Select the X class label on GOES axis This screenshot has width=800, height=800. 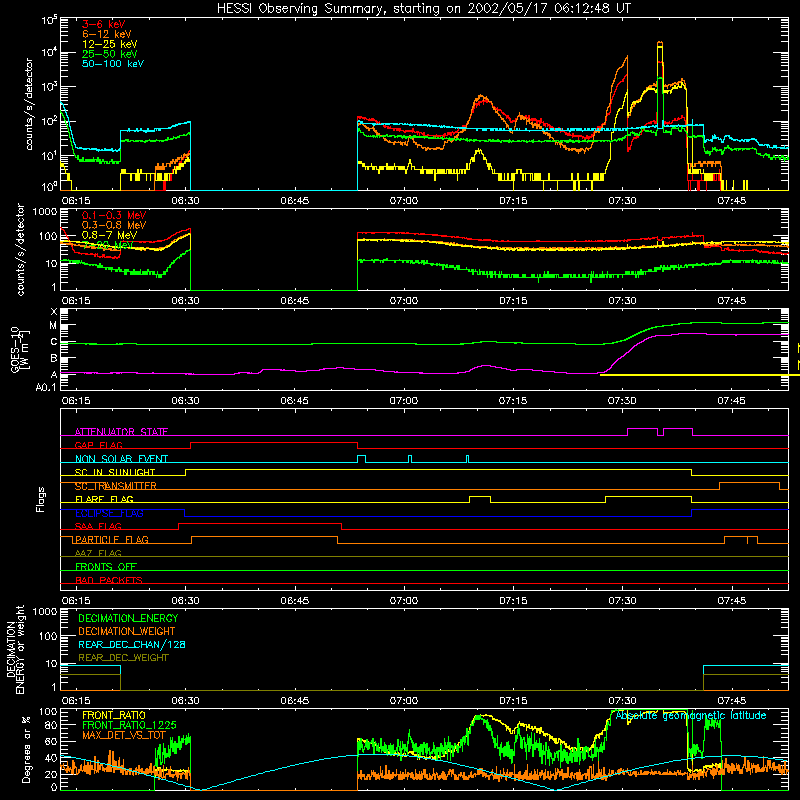[x=54, y=312]
